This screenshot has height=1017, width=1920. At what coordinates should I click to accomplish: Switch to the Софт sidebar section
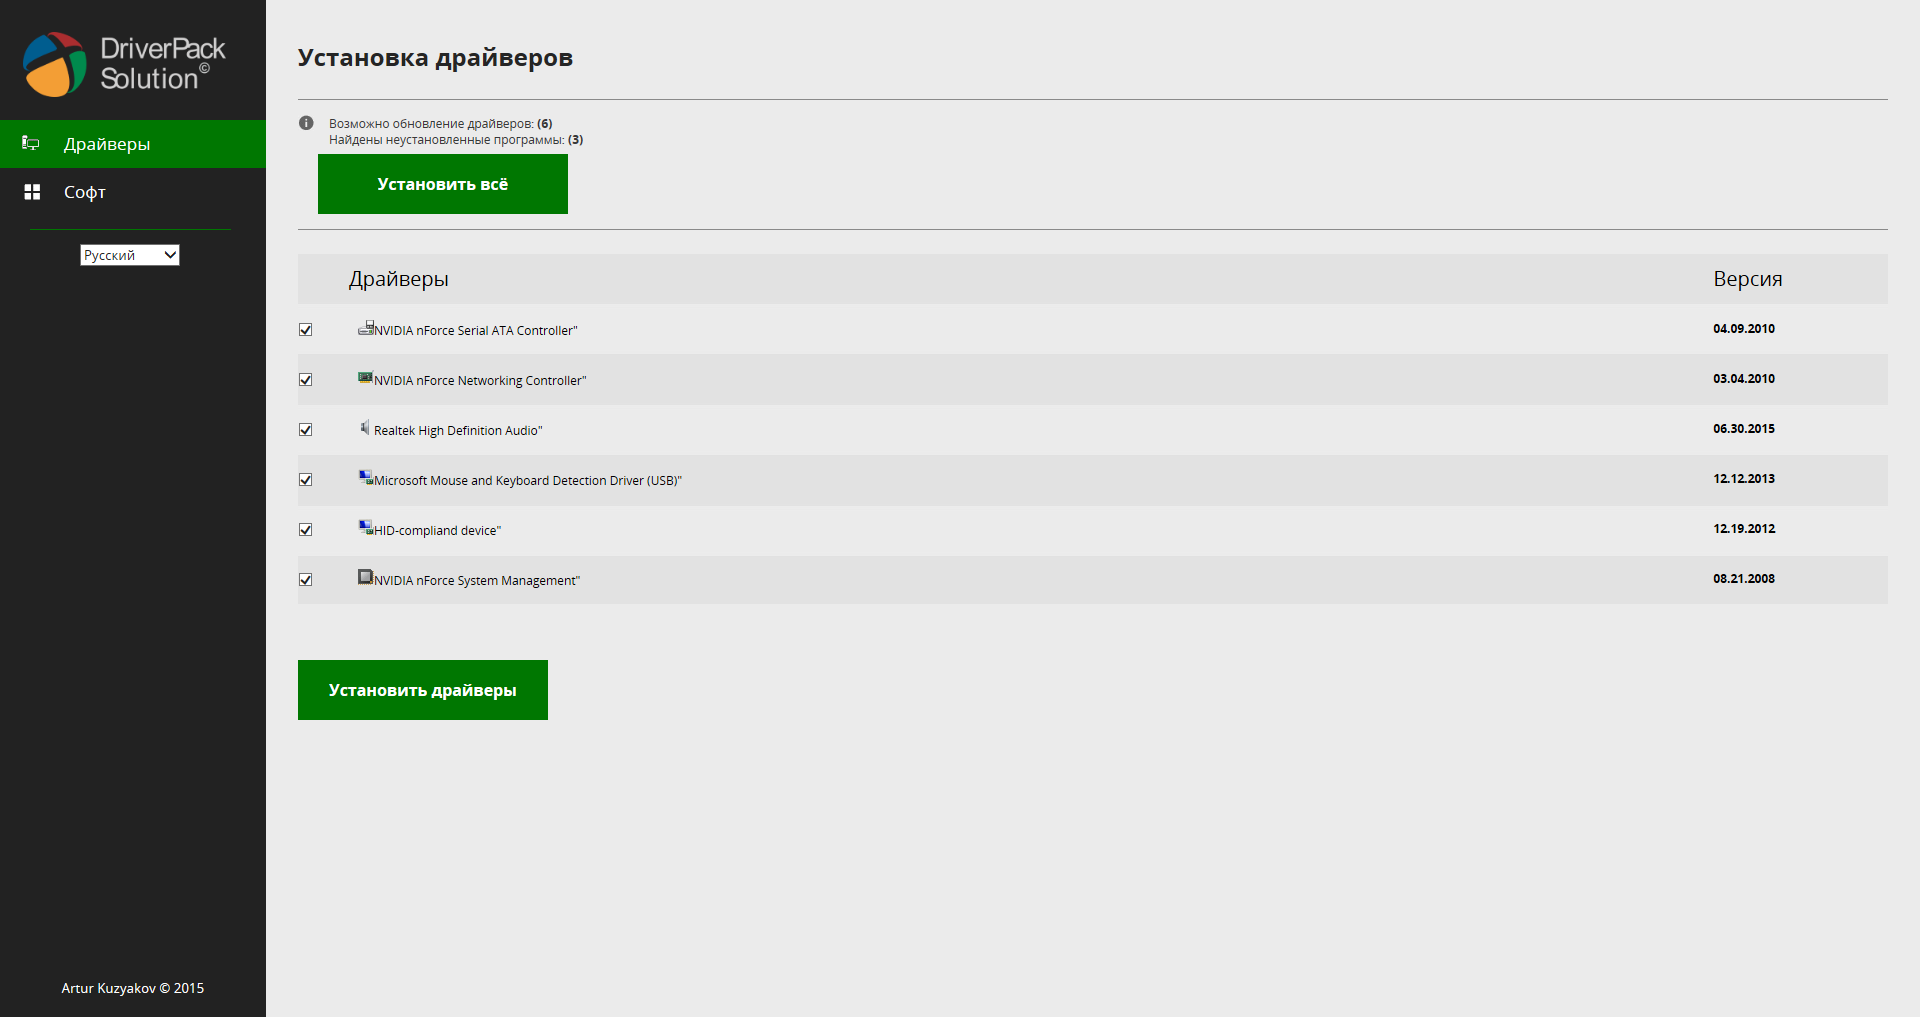(133, 192)
